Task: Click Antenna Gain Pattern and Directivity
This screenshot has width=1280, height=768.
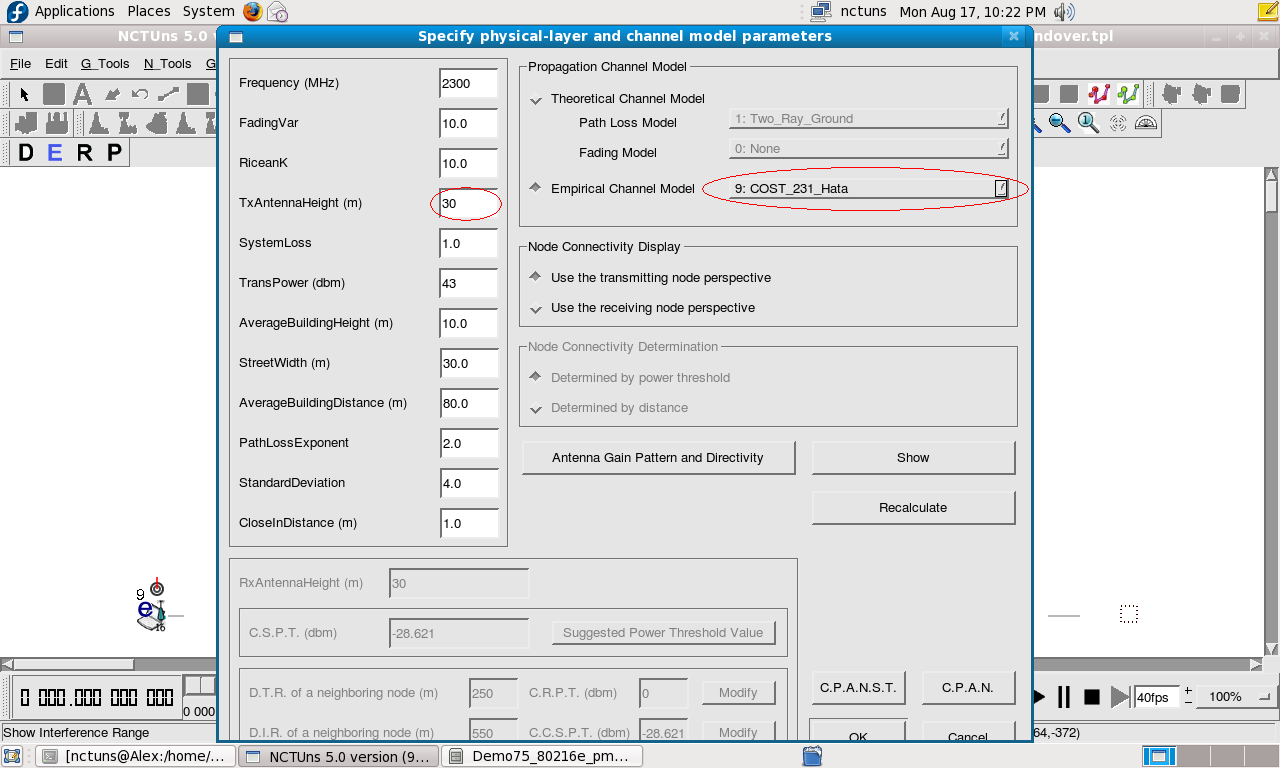Action: point(658,458)
